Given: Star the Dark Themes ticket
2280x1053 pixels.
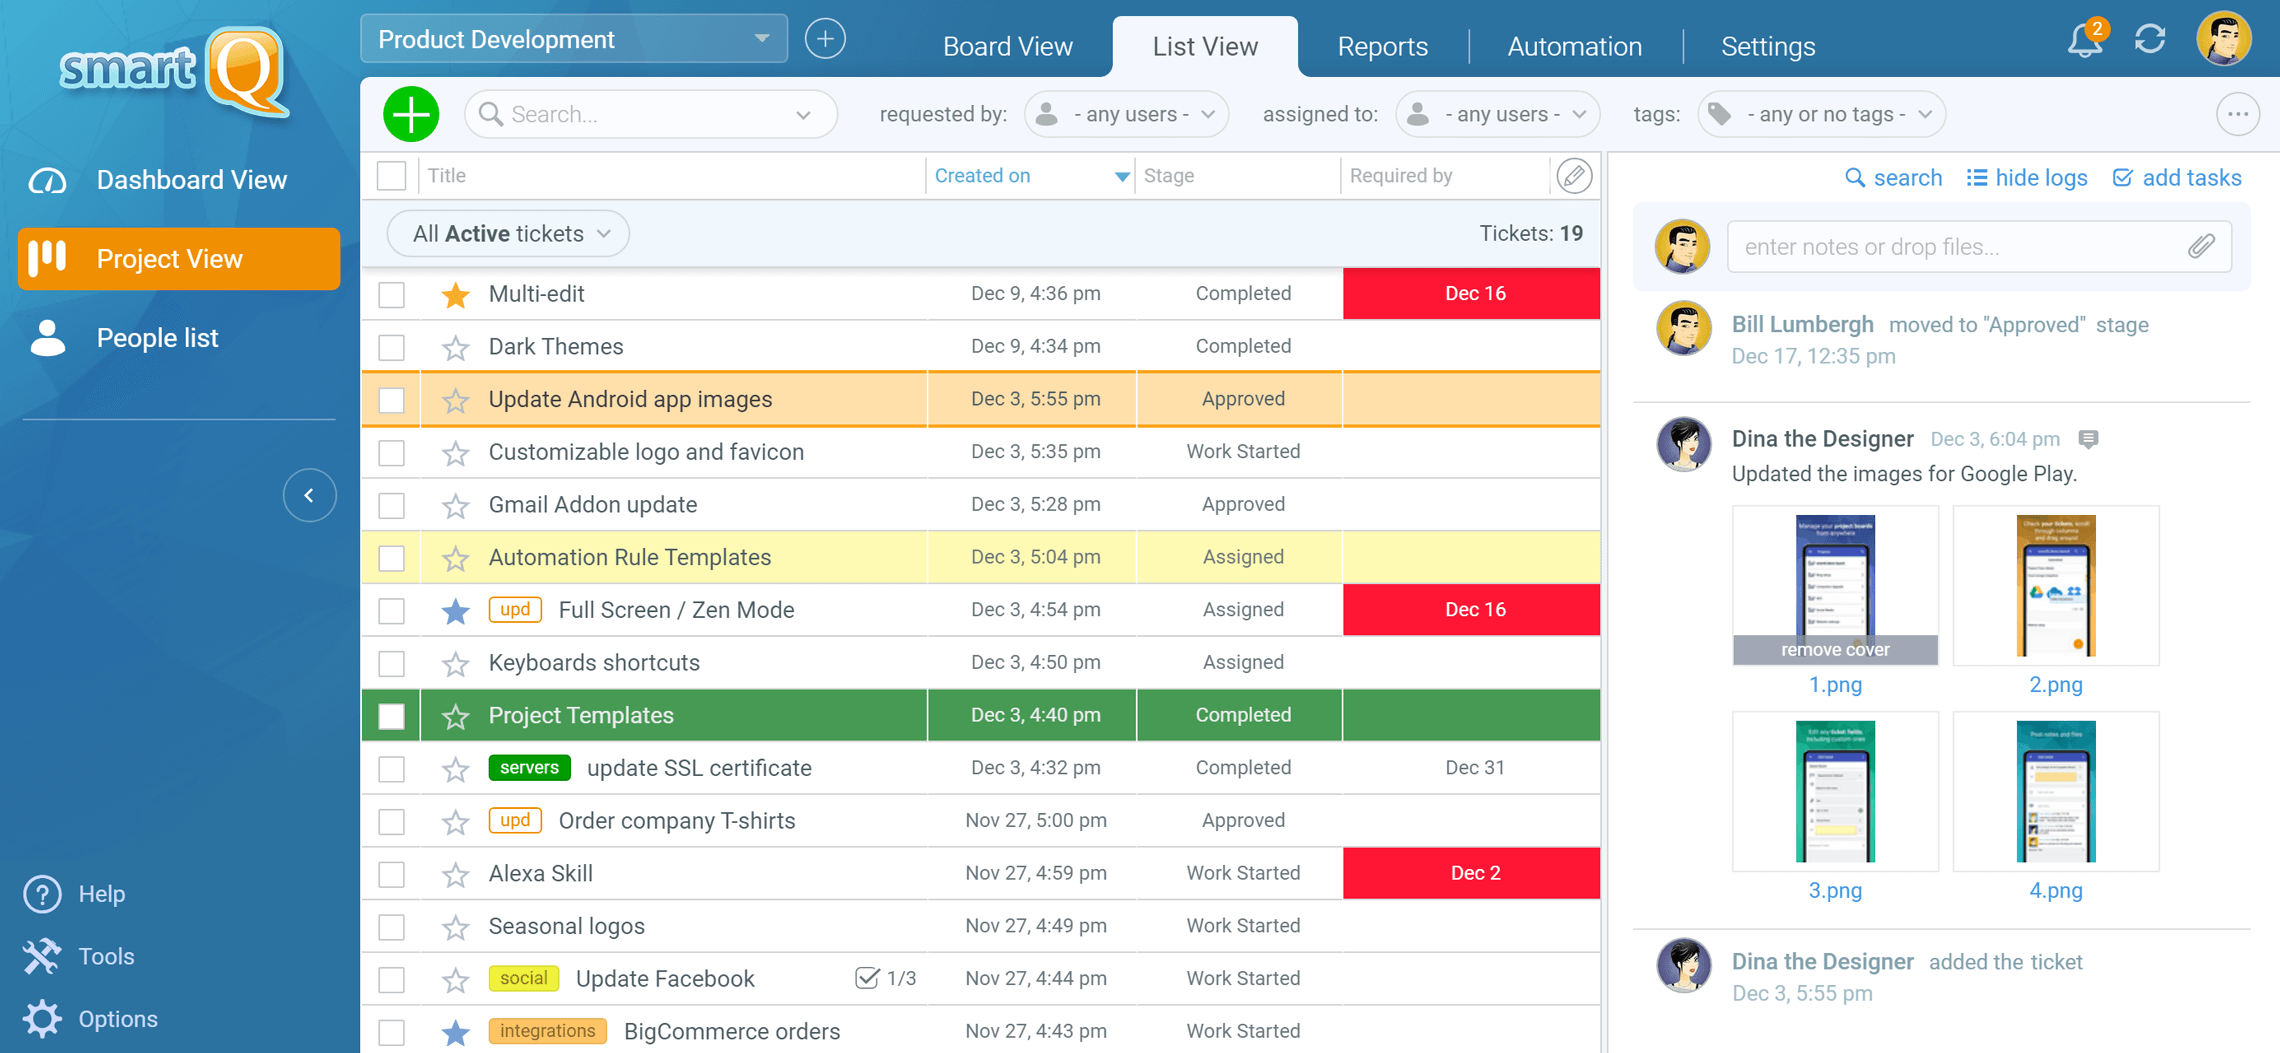Looking at the screenshot, I should coord(456,347).
